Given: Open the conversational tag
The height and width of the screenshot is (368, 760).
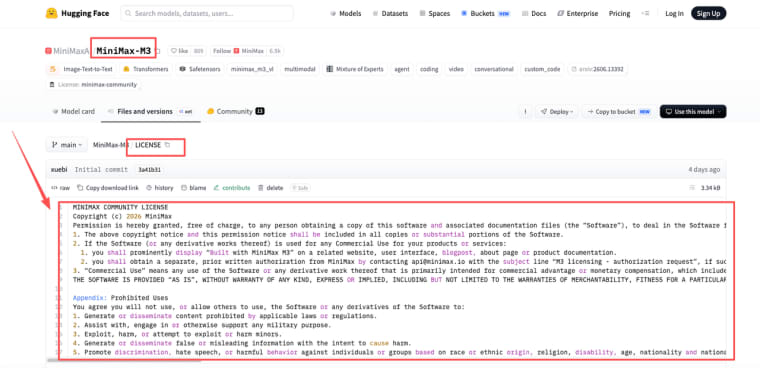Looking at the screenshot, I should 493,69.
